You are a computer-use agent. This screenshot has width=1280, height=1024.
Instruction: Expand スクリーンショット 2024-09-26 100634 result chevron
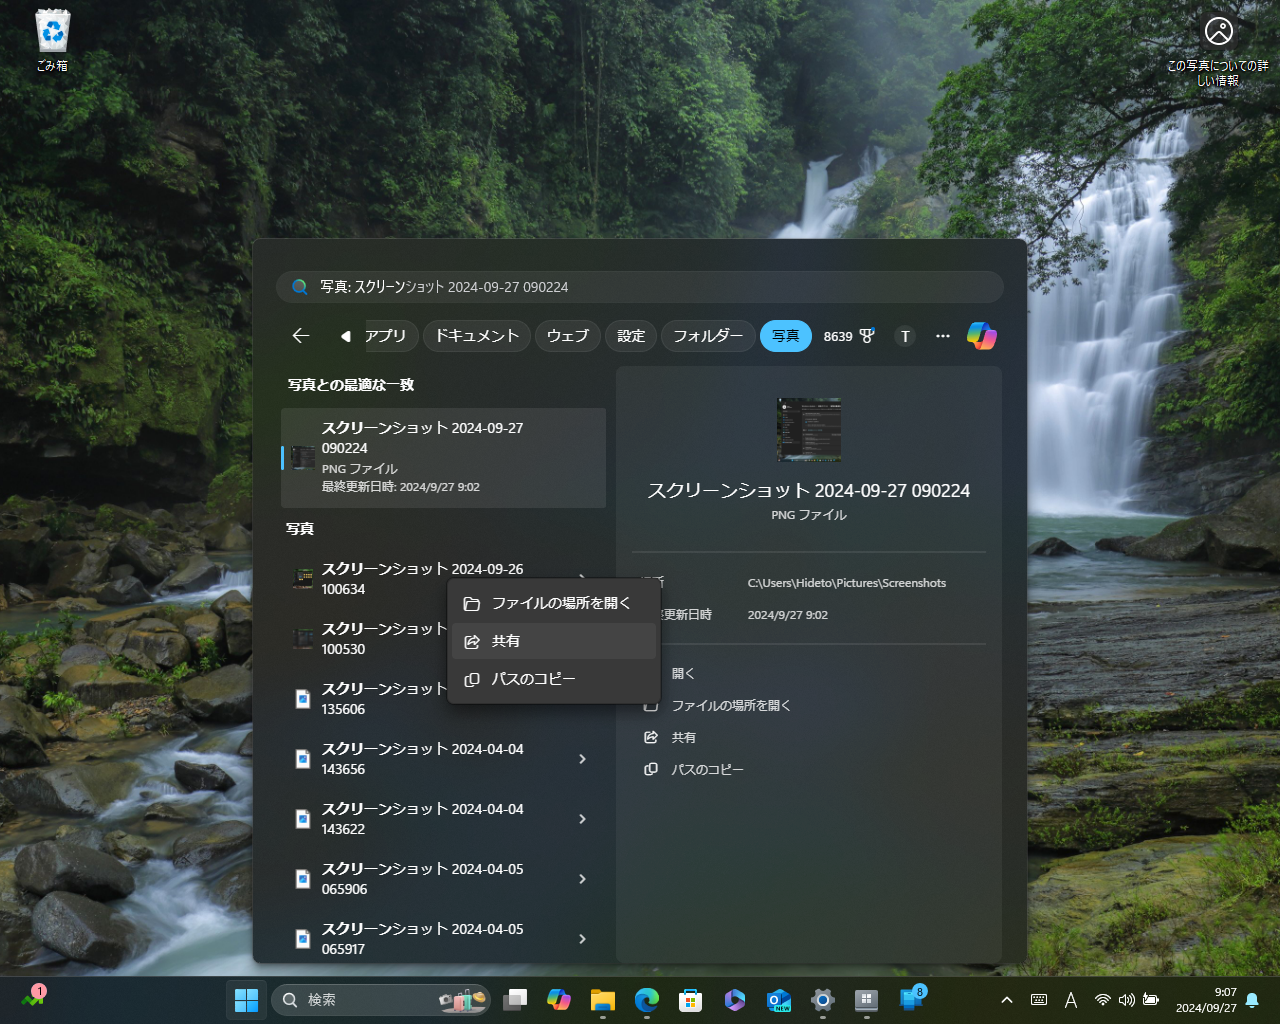[x=582, y=578]
